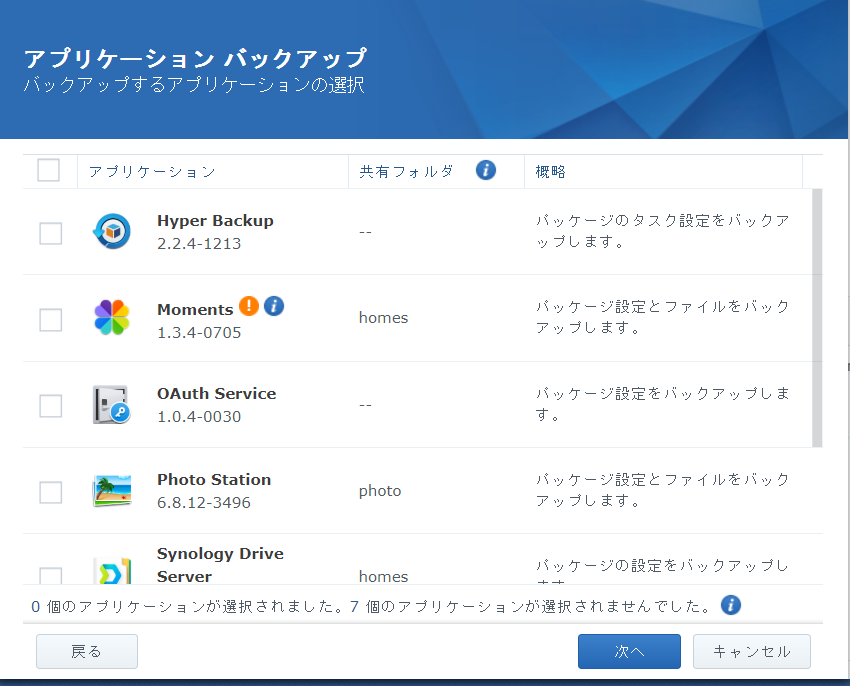Click the OAuth Service name text
This screenshot has width=850, height=686.
coord(216,394)
